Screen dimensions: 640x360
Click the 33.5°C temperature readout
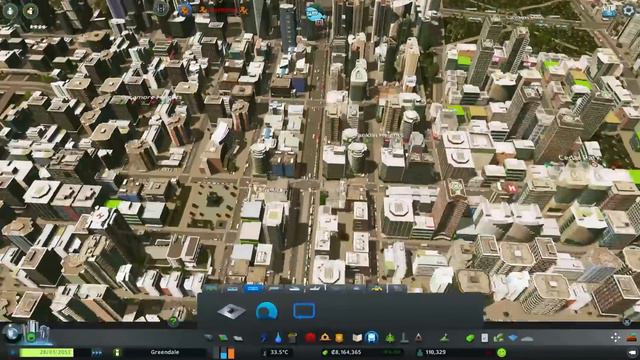(280, 352)
